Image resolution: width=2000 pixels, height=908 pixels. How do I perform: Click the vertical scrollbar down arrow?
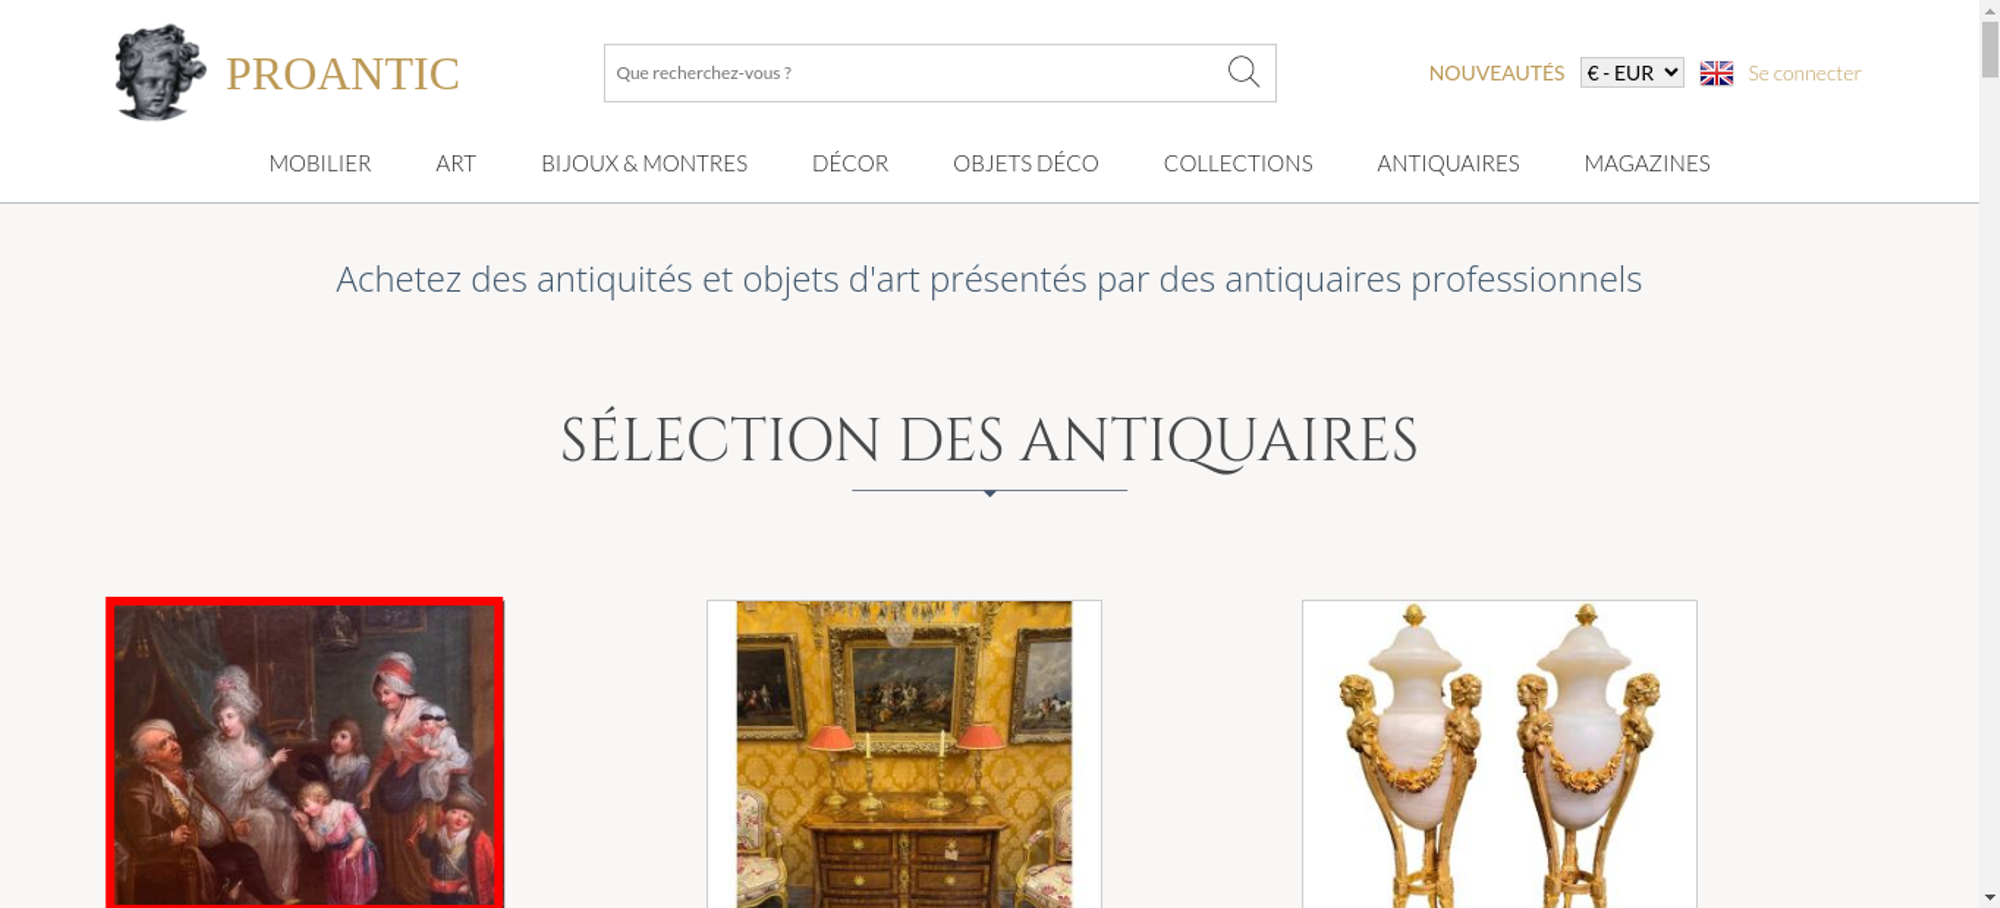click(x=1990, y=897)
